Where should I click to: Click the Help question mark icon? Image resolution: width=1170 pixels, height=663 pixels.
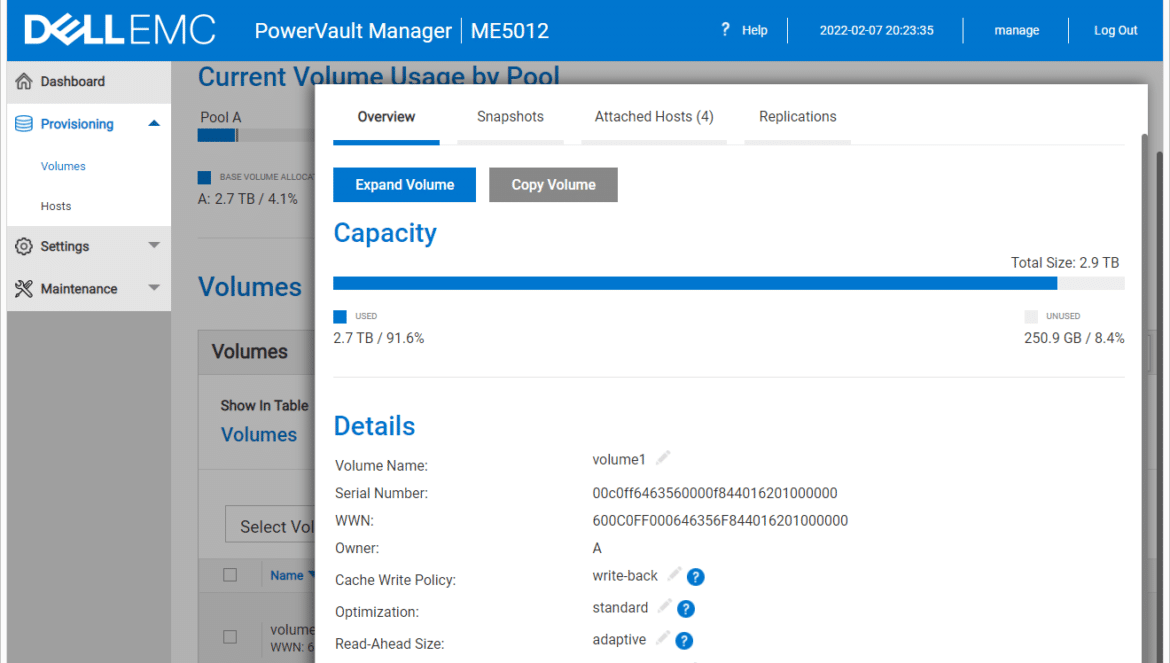pyautogui.click(x=725, y=30)
